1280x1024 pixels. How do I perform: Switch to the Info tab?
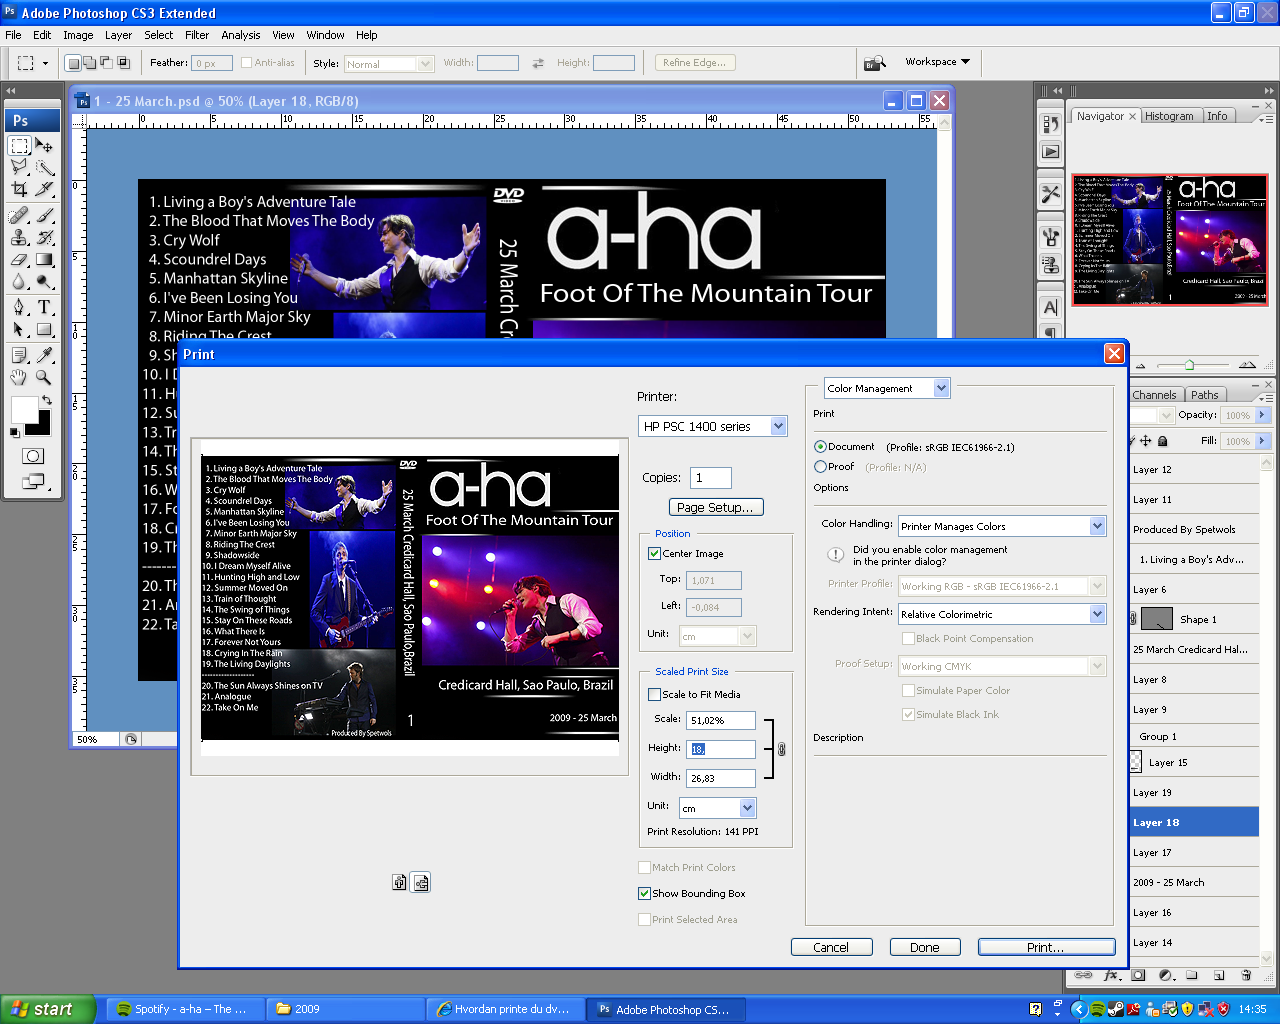(1217, 116)
